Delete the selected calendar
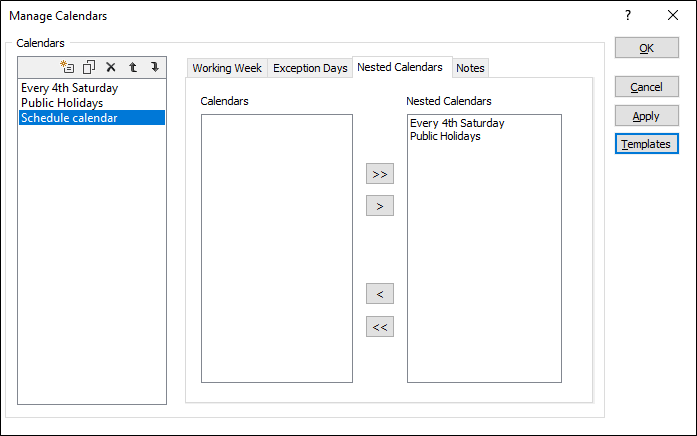Image resolution: width=697 pixels, height=436 pixels. [x=111, y=67]
